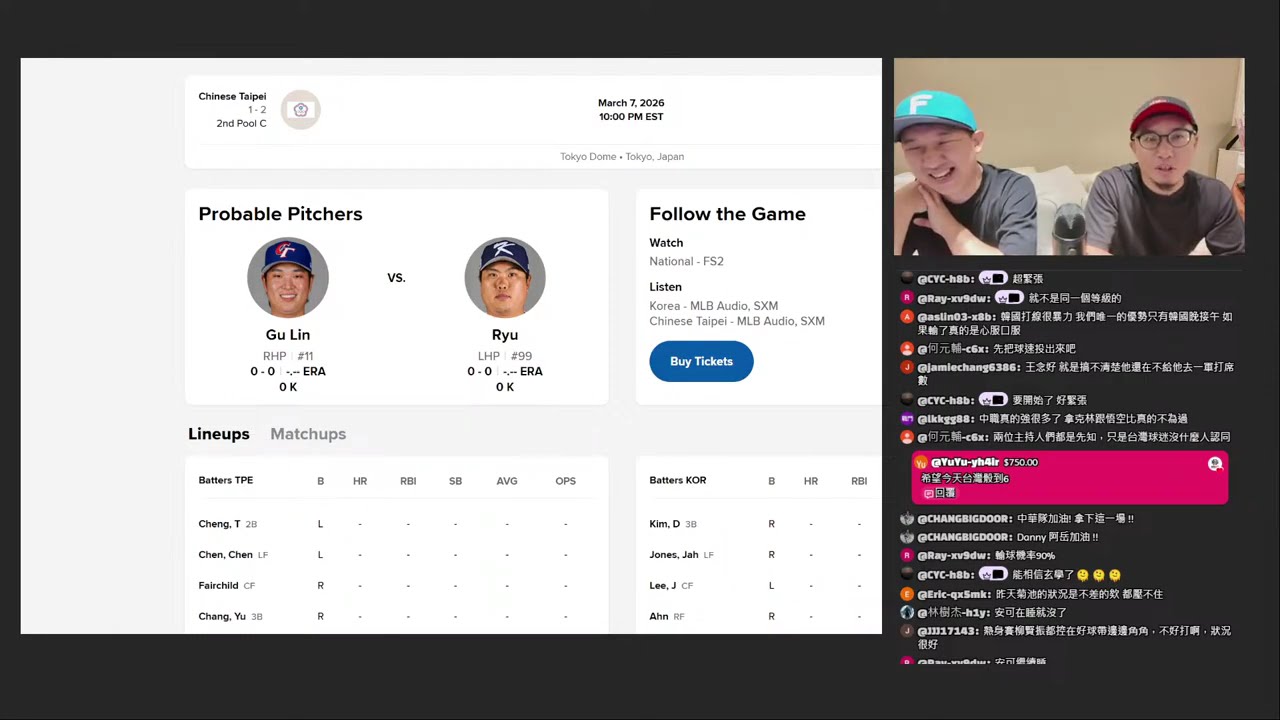Click @aslin03-x8b chat user avatar
The image size is (1280, 720).
click(907, 317)
